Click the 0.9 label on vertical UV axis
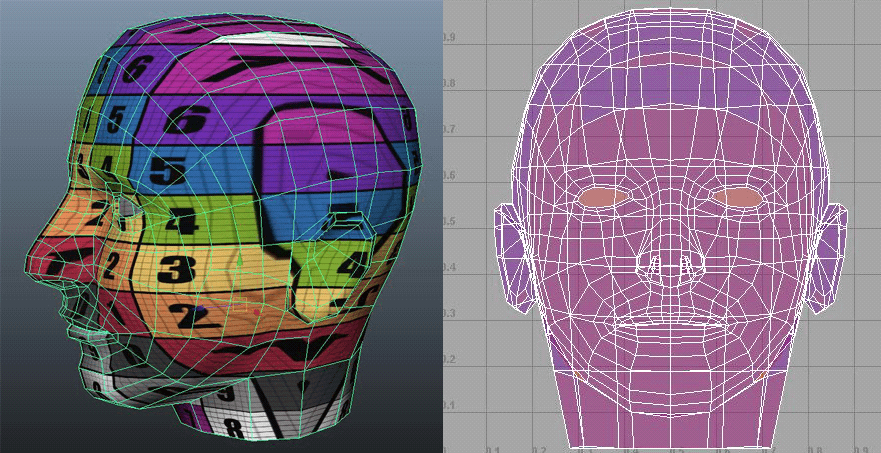 pos(452,37)
